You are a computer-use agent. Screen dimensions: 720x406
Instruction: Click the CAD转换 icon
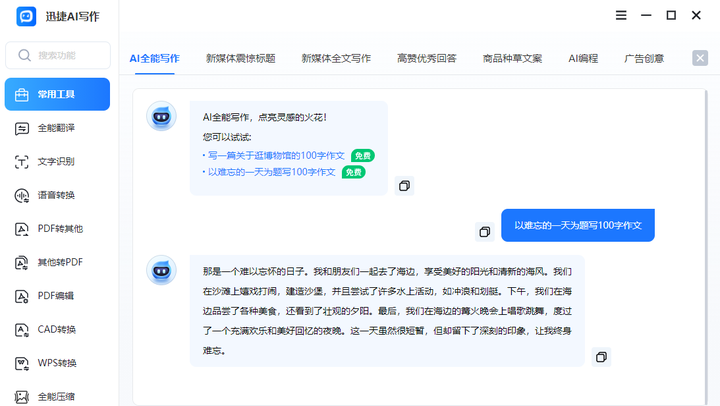22,330
